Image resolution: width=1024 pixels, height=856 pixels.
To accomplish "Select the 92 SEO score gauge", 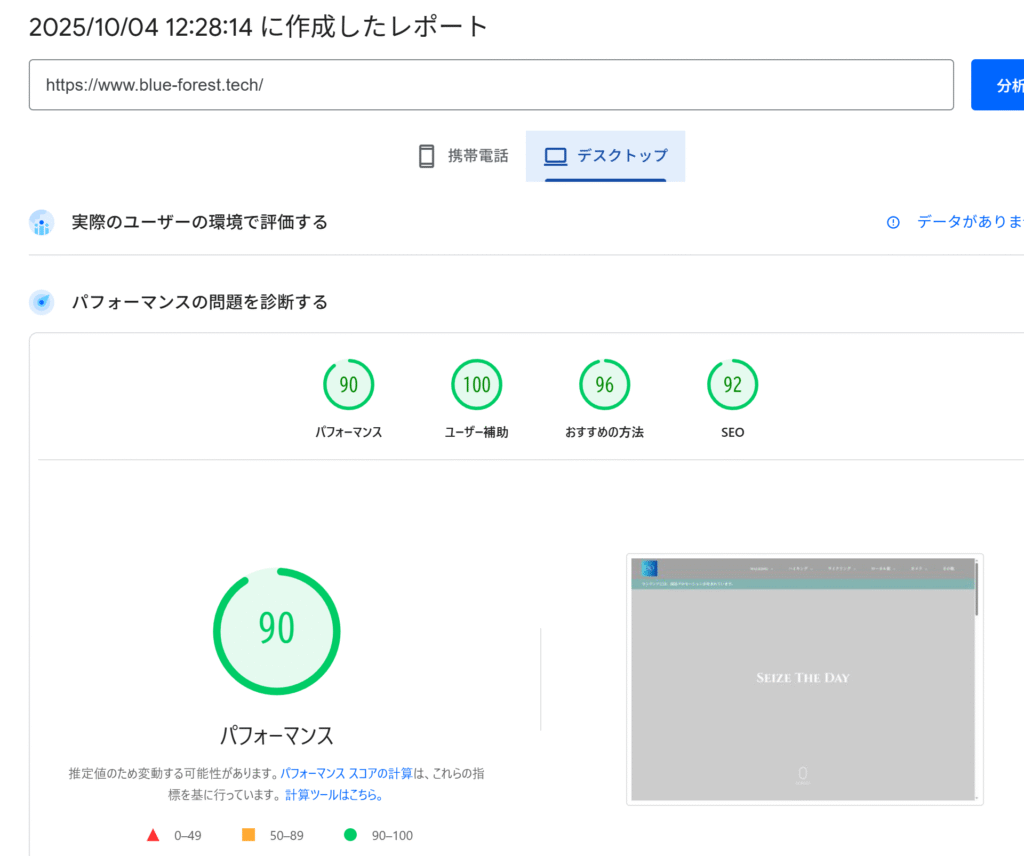I will click(x=732, y=385).
